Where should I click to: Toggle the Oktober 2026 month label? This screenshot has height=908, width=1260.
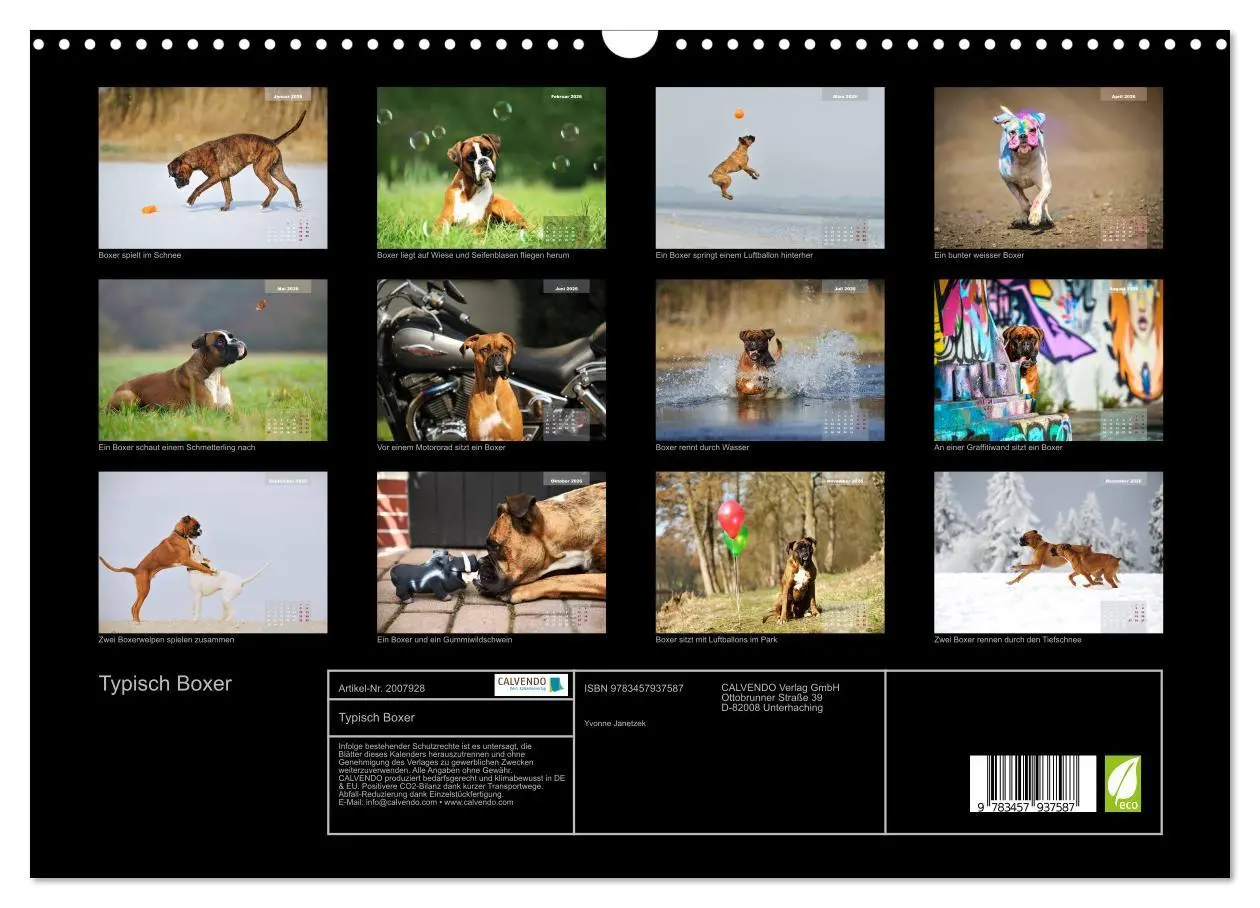(565, 480)
